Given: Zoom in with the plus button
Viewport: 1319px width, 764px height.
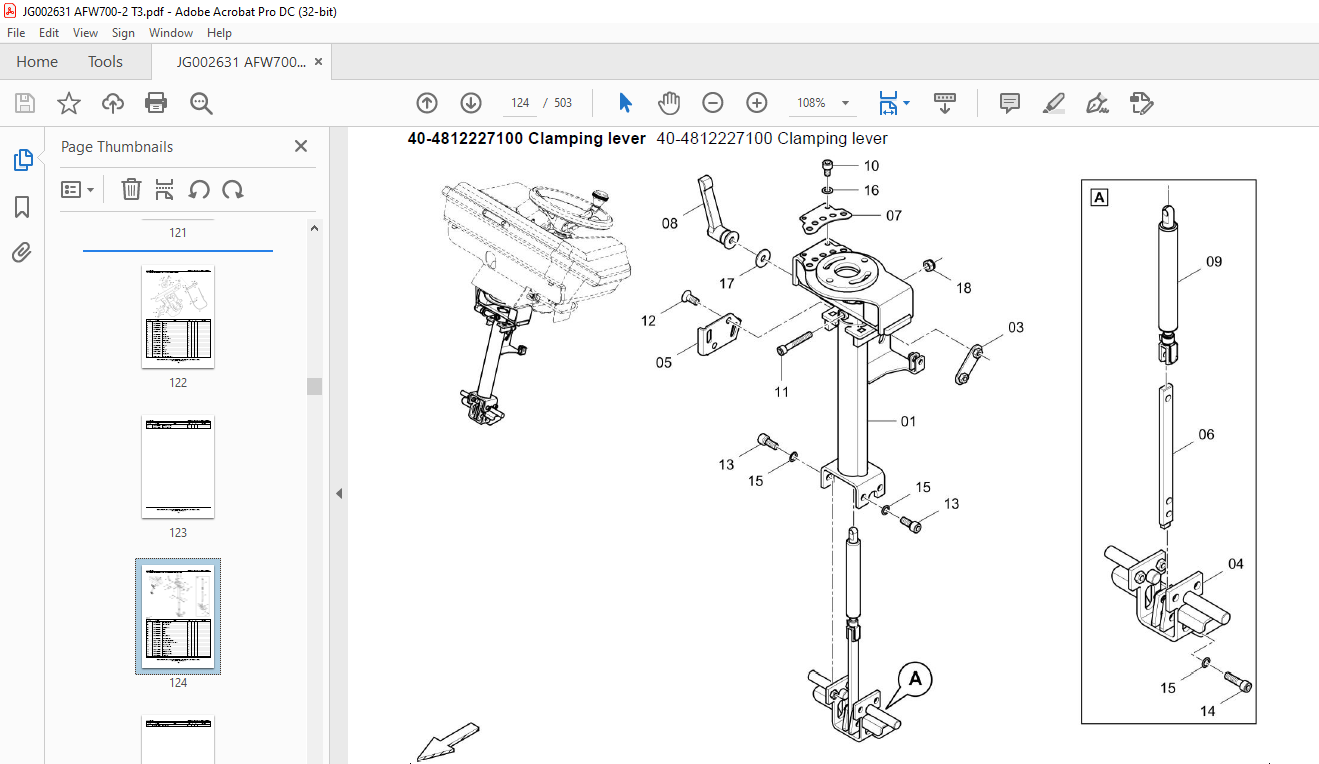Looking at the screenshot, I should click(757, 103).
